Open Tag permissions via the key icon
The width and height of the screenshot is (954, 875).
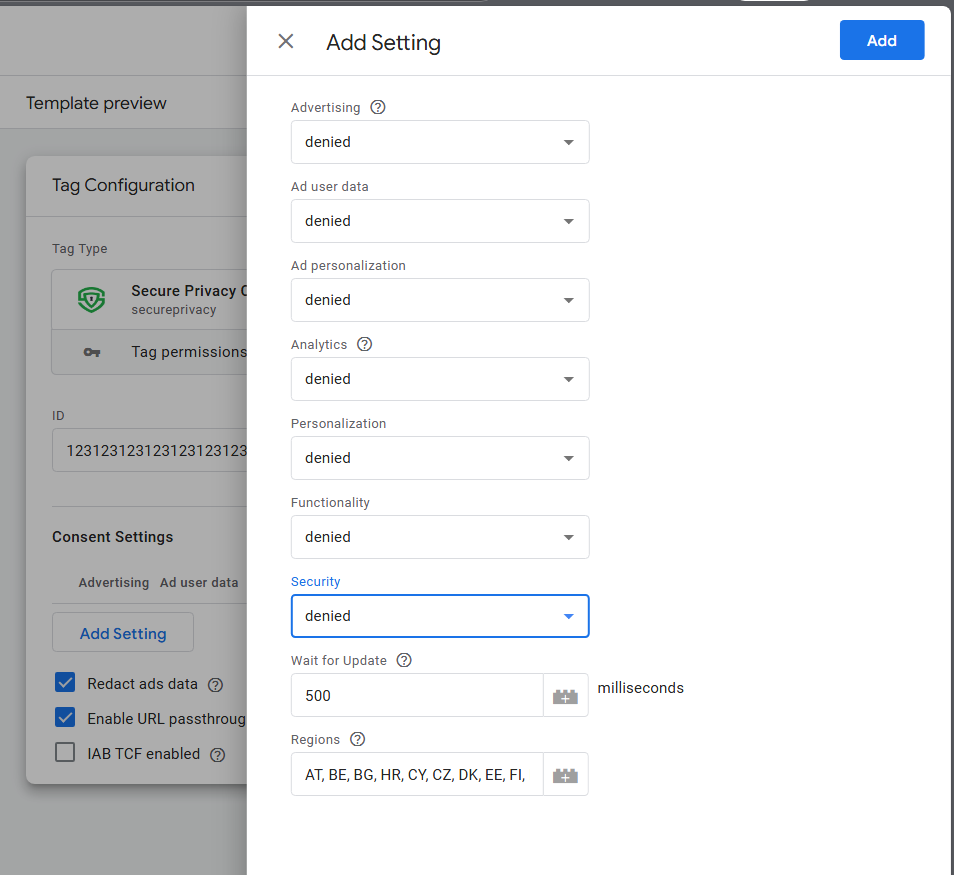(92, 351)
